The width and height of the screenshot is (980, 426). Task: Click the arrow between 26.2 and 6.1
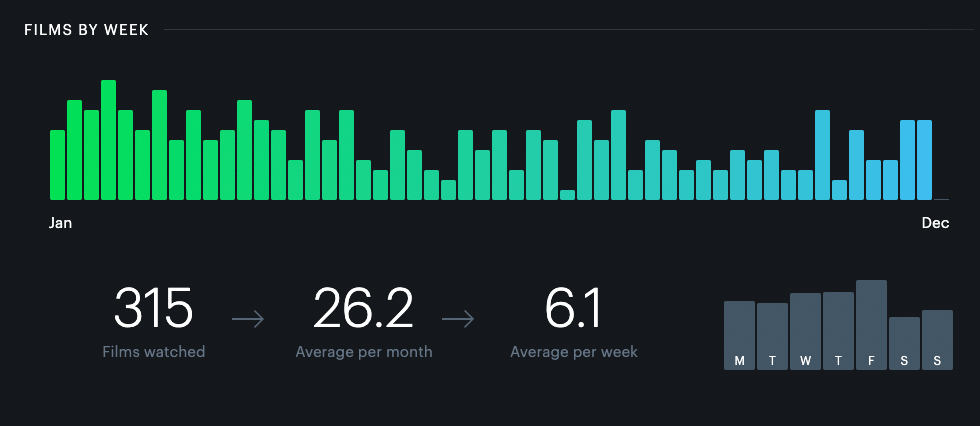(x=458, y=319)
